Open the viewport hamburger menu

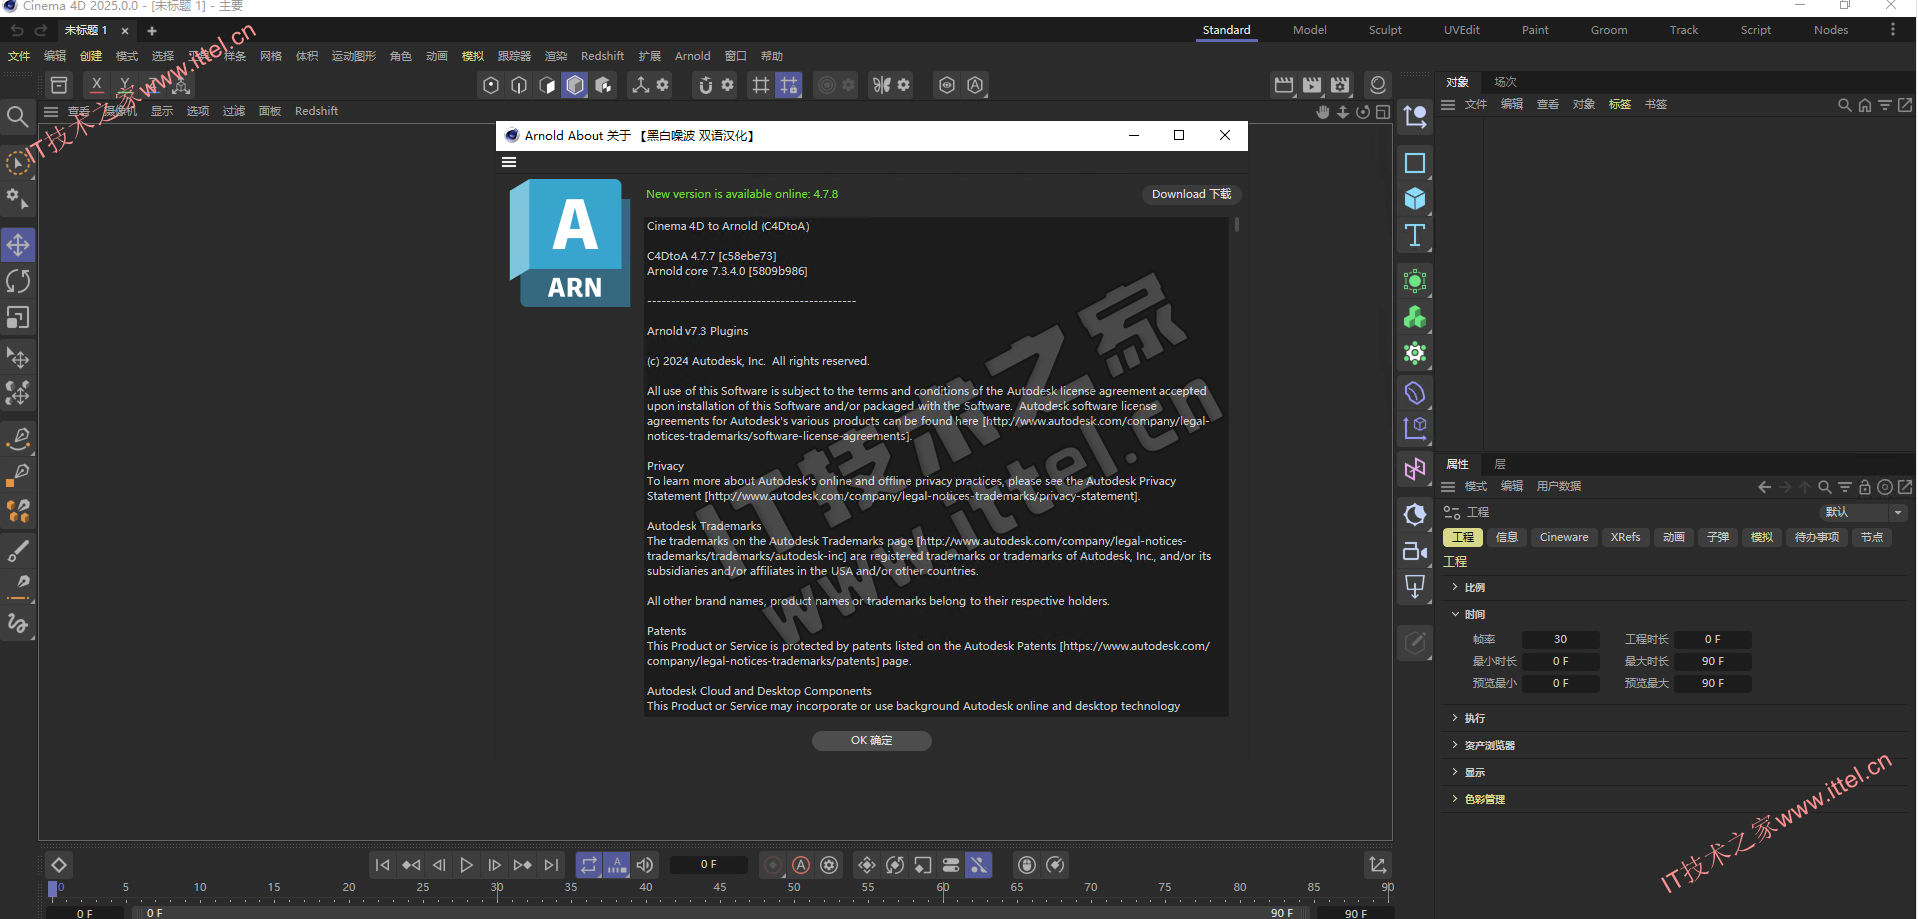coord(51,111)
